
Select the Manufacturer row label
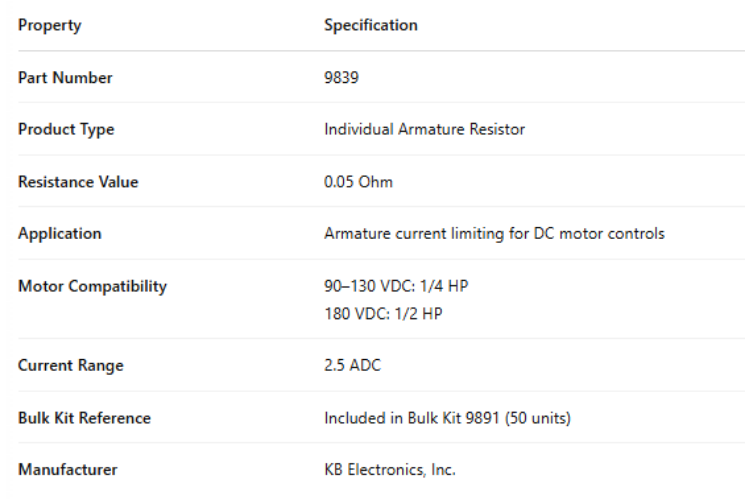[67, 470]
